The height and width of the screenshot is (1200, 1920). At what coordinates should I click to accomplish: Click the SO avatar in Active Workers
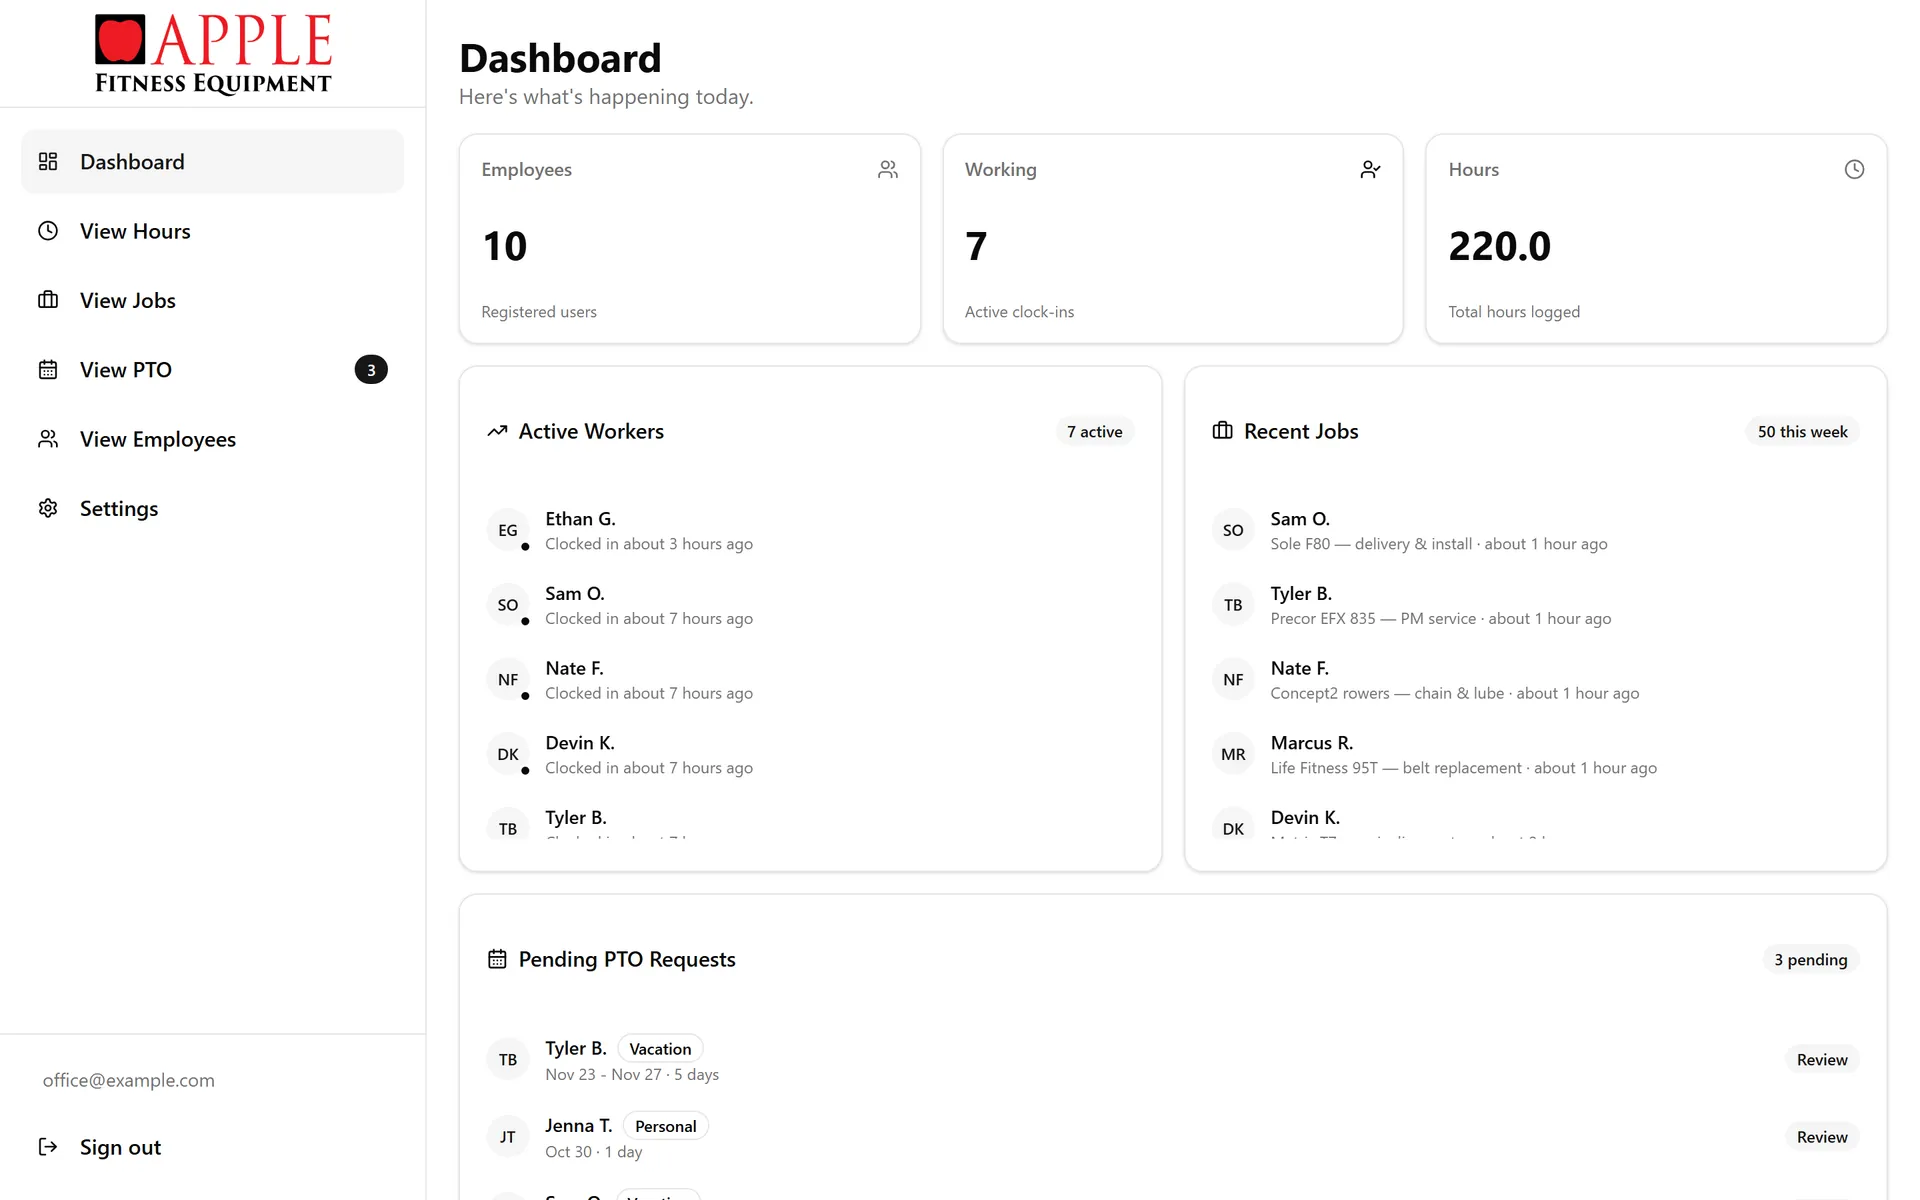(x=508, y=605)
